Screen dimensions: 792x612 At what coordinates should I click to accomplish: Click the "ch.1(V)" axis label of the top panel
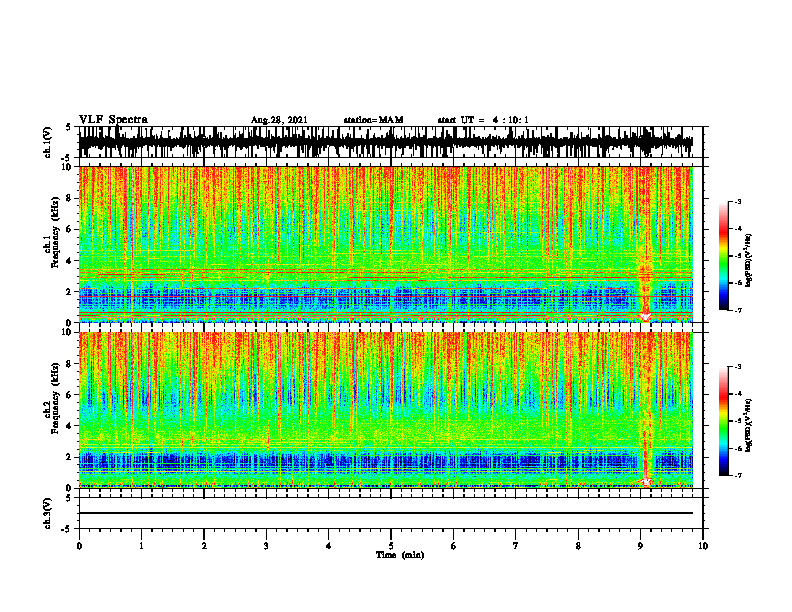tap(48, 142)
